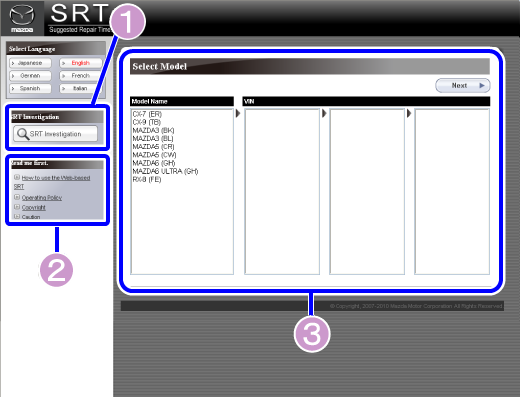This screenshot has width=520, height=397.
Task: Click the Next button
Action: click(463, 85)
